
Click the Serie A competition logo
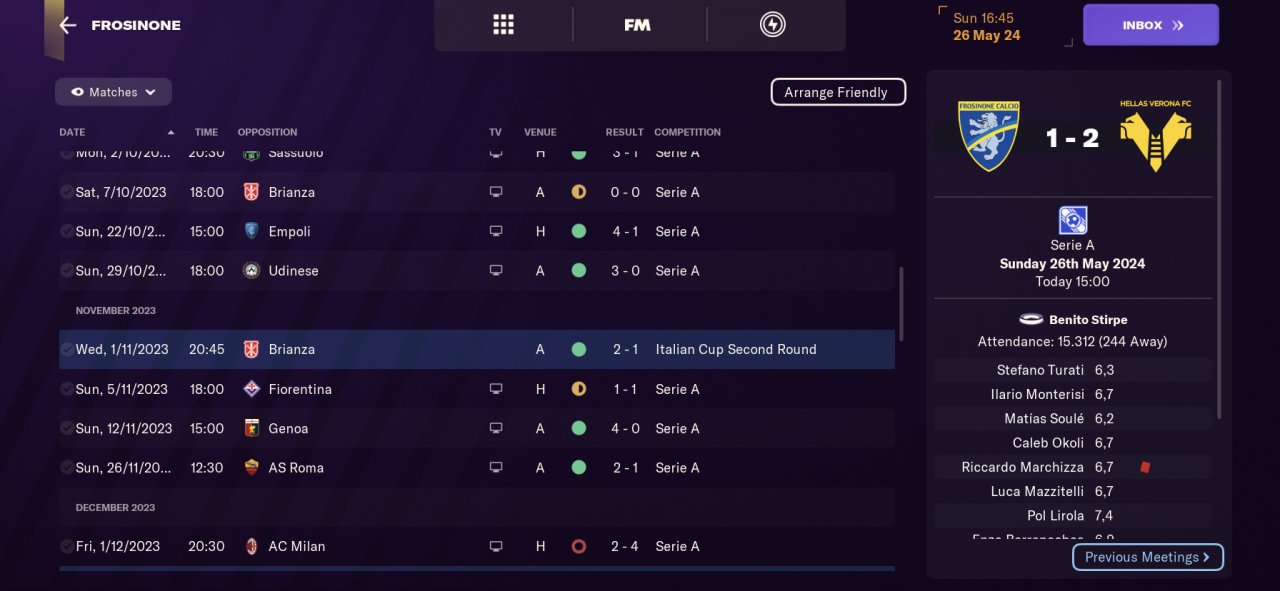point(1072,220)
